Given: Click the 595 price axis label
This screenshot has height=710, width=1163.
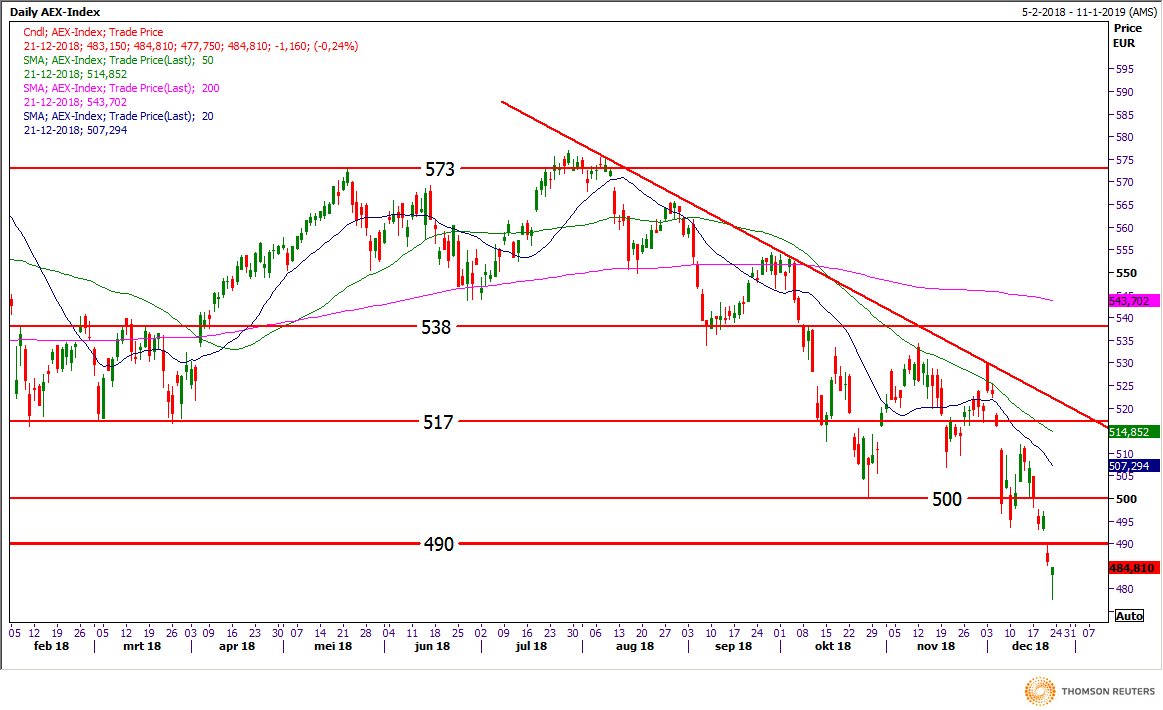Looking at the screenshot, I should (x=1124, y=69).
